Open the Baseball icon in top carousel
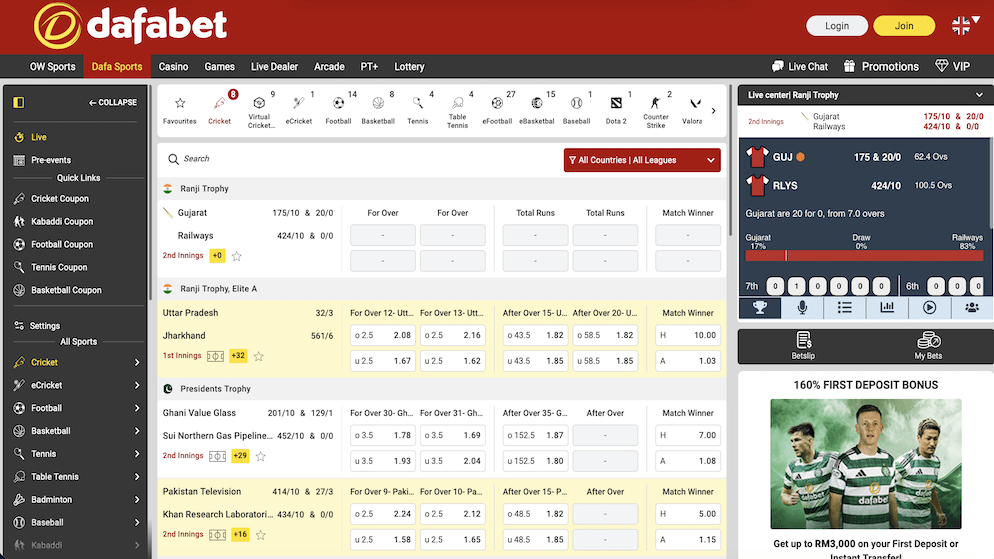The height and width of the screenshot is (559, 994). point(576,110)
